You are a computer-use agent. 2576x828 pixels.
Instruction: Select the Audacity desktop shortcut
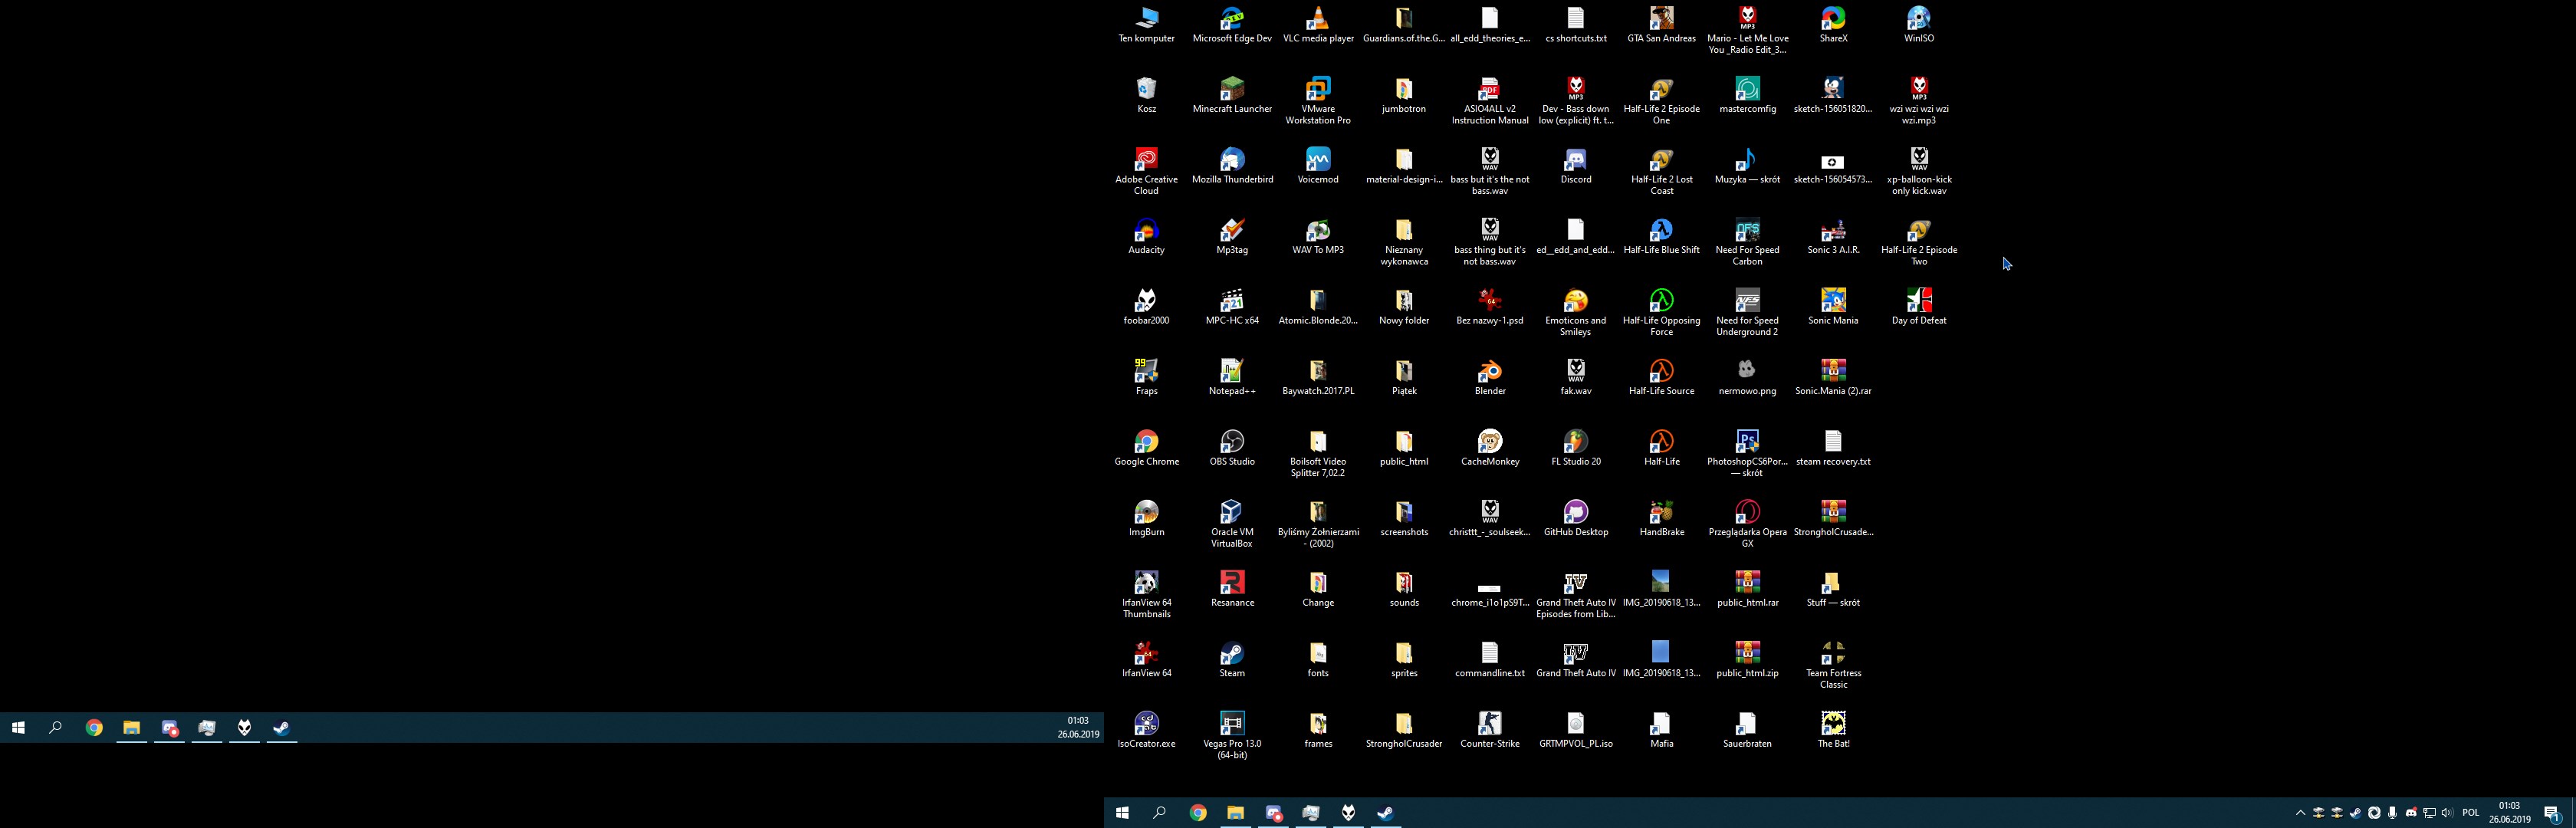[1146, 237]
